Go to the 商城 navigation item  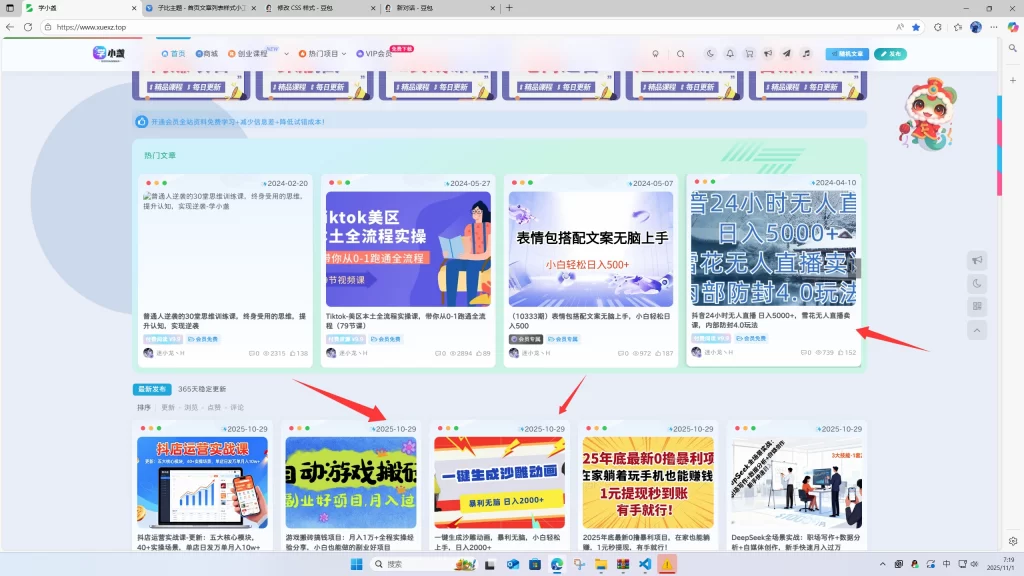coord(207,54)
